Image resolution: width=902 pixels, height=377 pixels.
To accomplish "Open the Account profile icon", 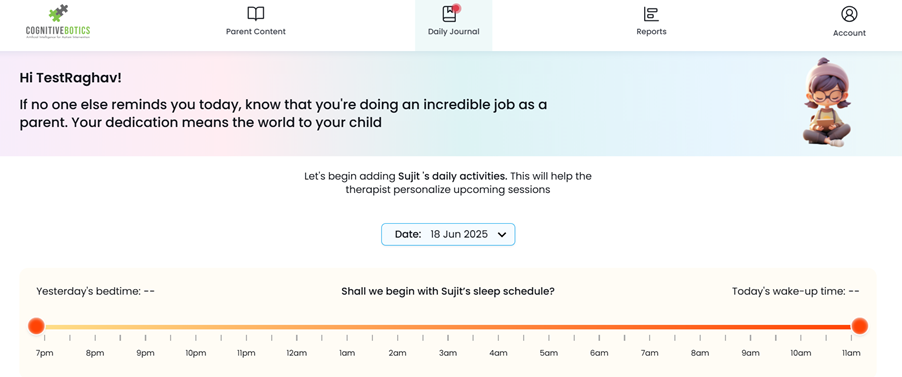I will click(849, 14).
